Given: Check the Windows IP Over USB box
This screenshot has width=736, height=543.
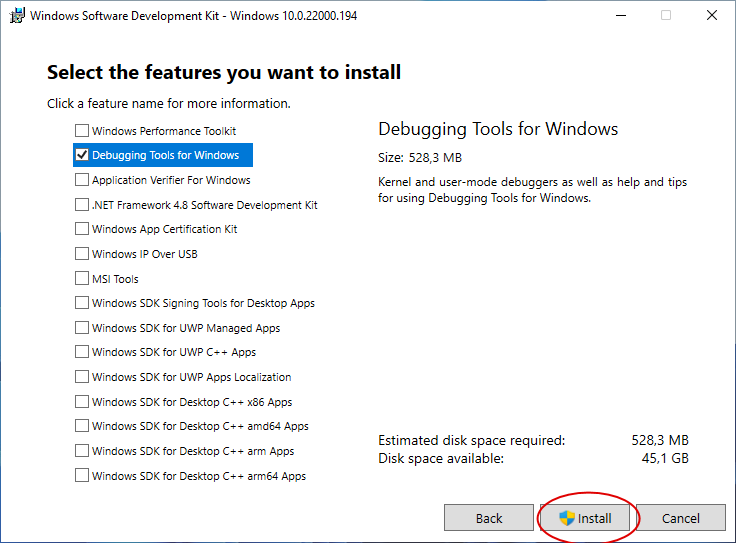Looking at the screenshot, I should coord(82,254).
